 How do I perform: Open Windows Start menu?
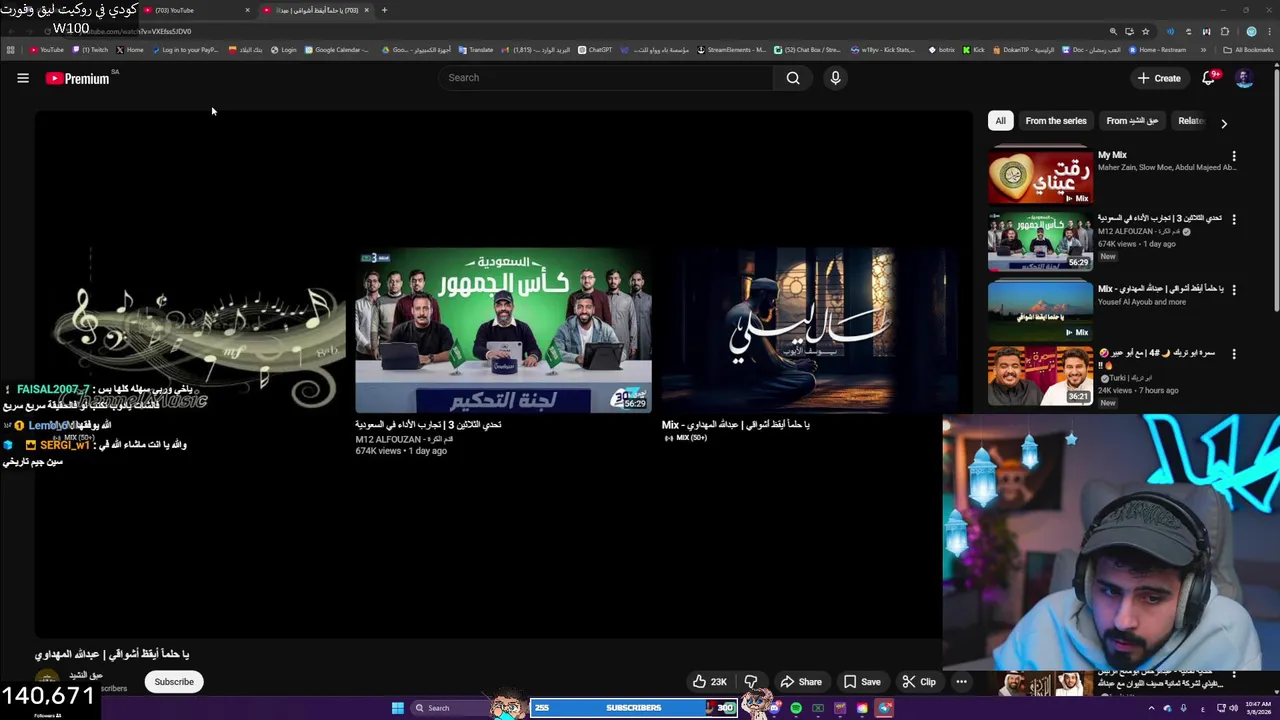[x=397, y=708]
